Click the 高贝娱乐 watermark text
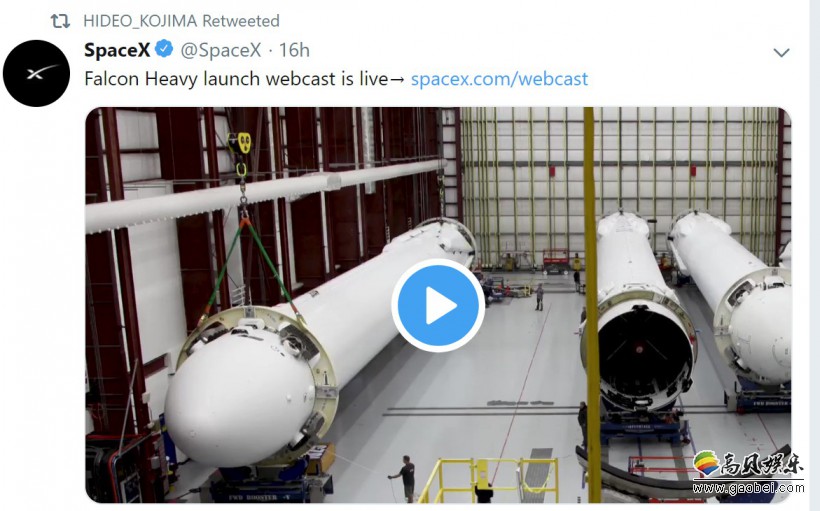 pos(761,462)
